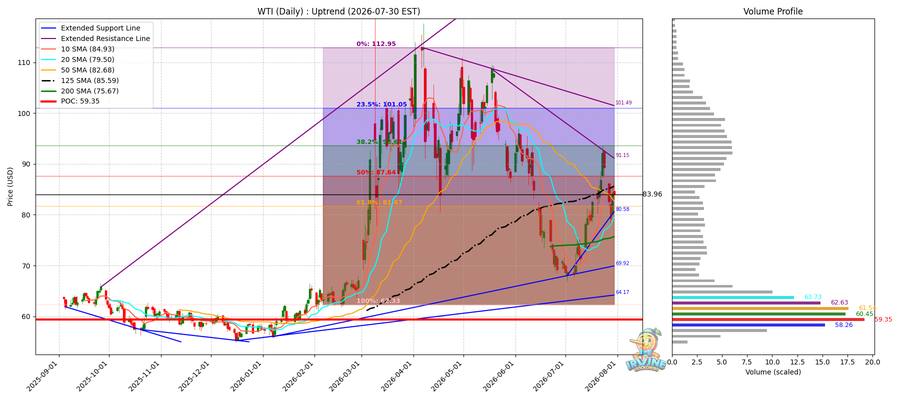The image size is (900, 400).
Task: Click the 17.5 tick on the volume axis
Action: (x=848, y=362)
